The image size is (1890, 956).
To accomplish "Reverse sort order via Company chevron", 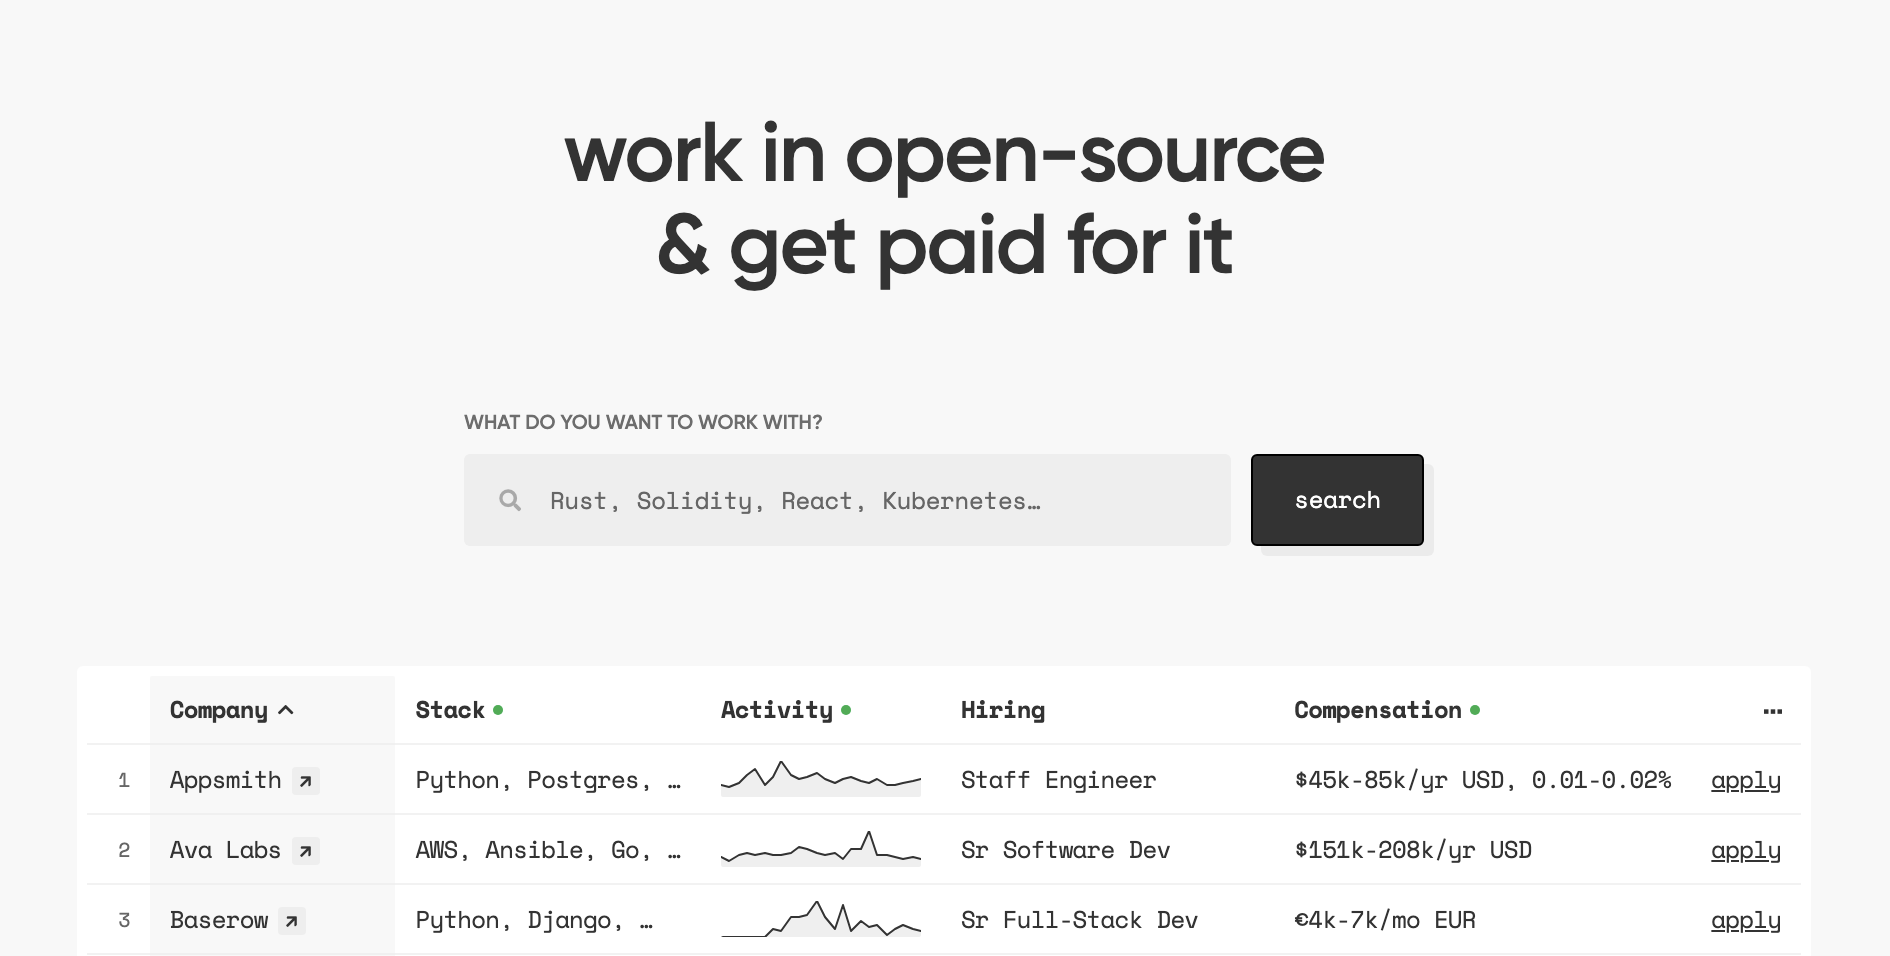I will tap(286, 710).
